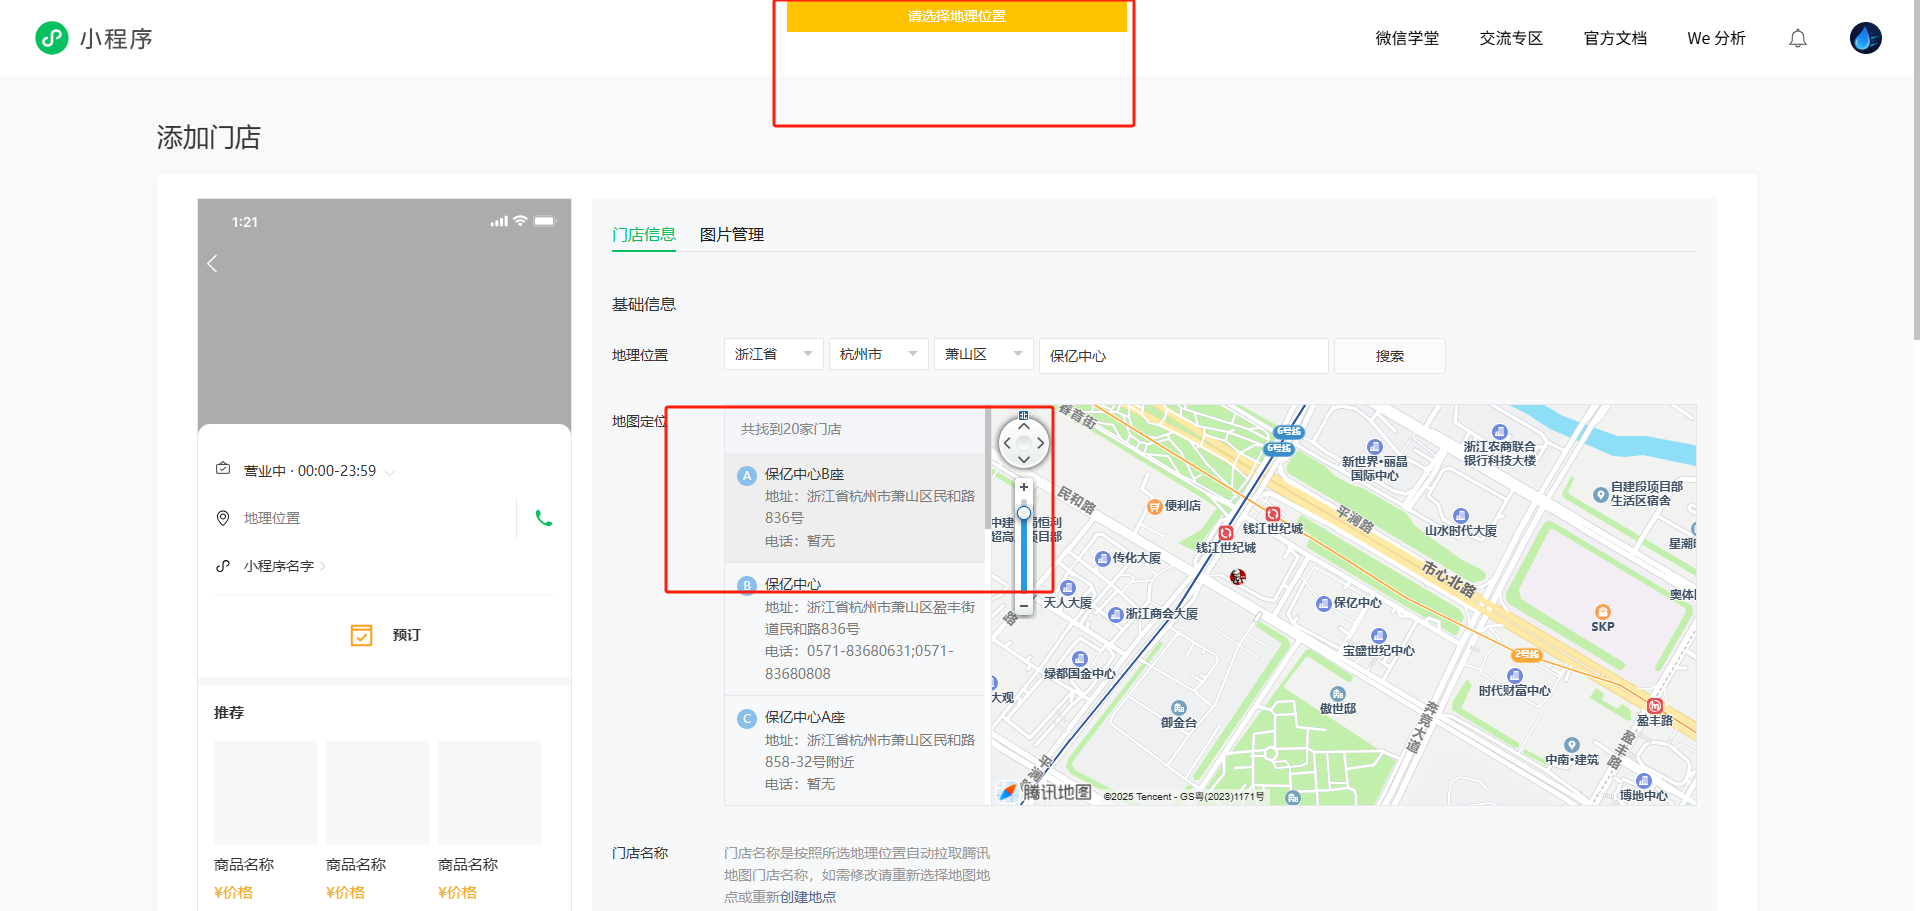The height and width of the screenshot is (911, 1920).
Task: Click the 便利店 shop marker on the map
Action: click(x=1155, y=507)
